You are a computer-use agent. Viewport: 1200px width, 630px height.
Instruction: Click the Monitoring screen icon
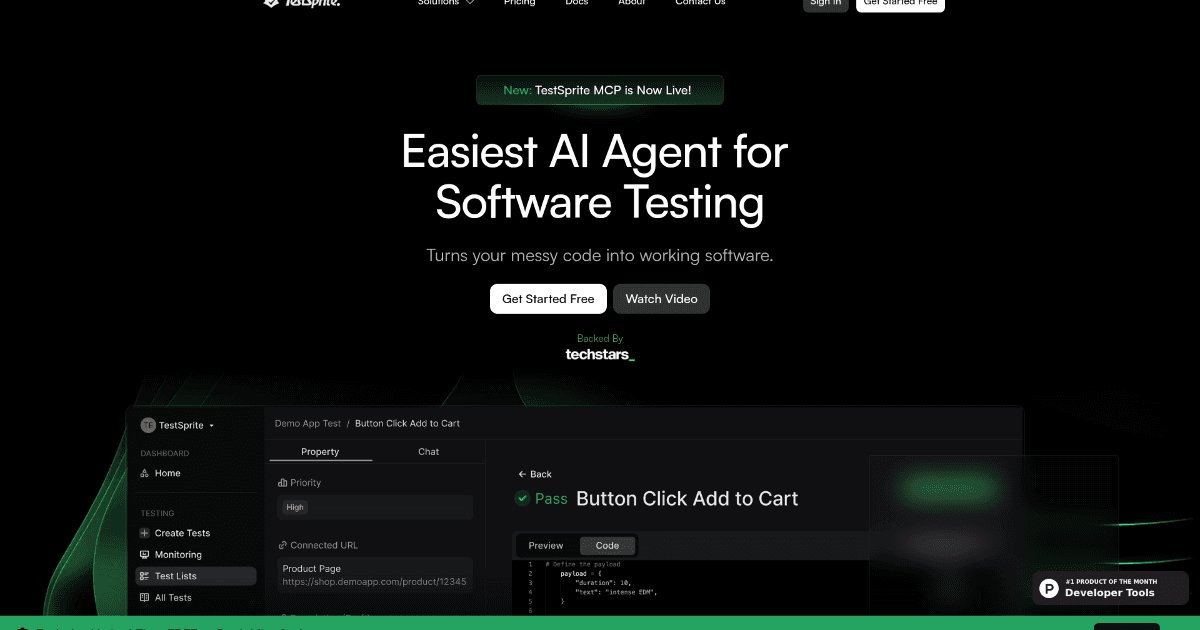145,554
